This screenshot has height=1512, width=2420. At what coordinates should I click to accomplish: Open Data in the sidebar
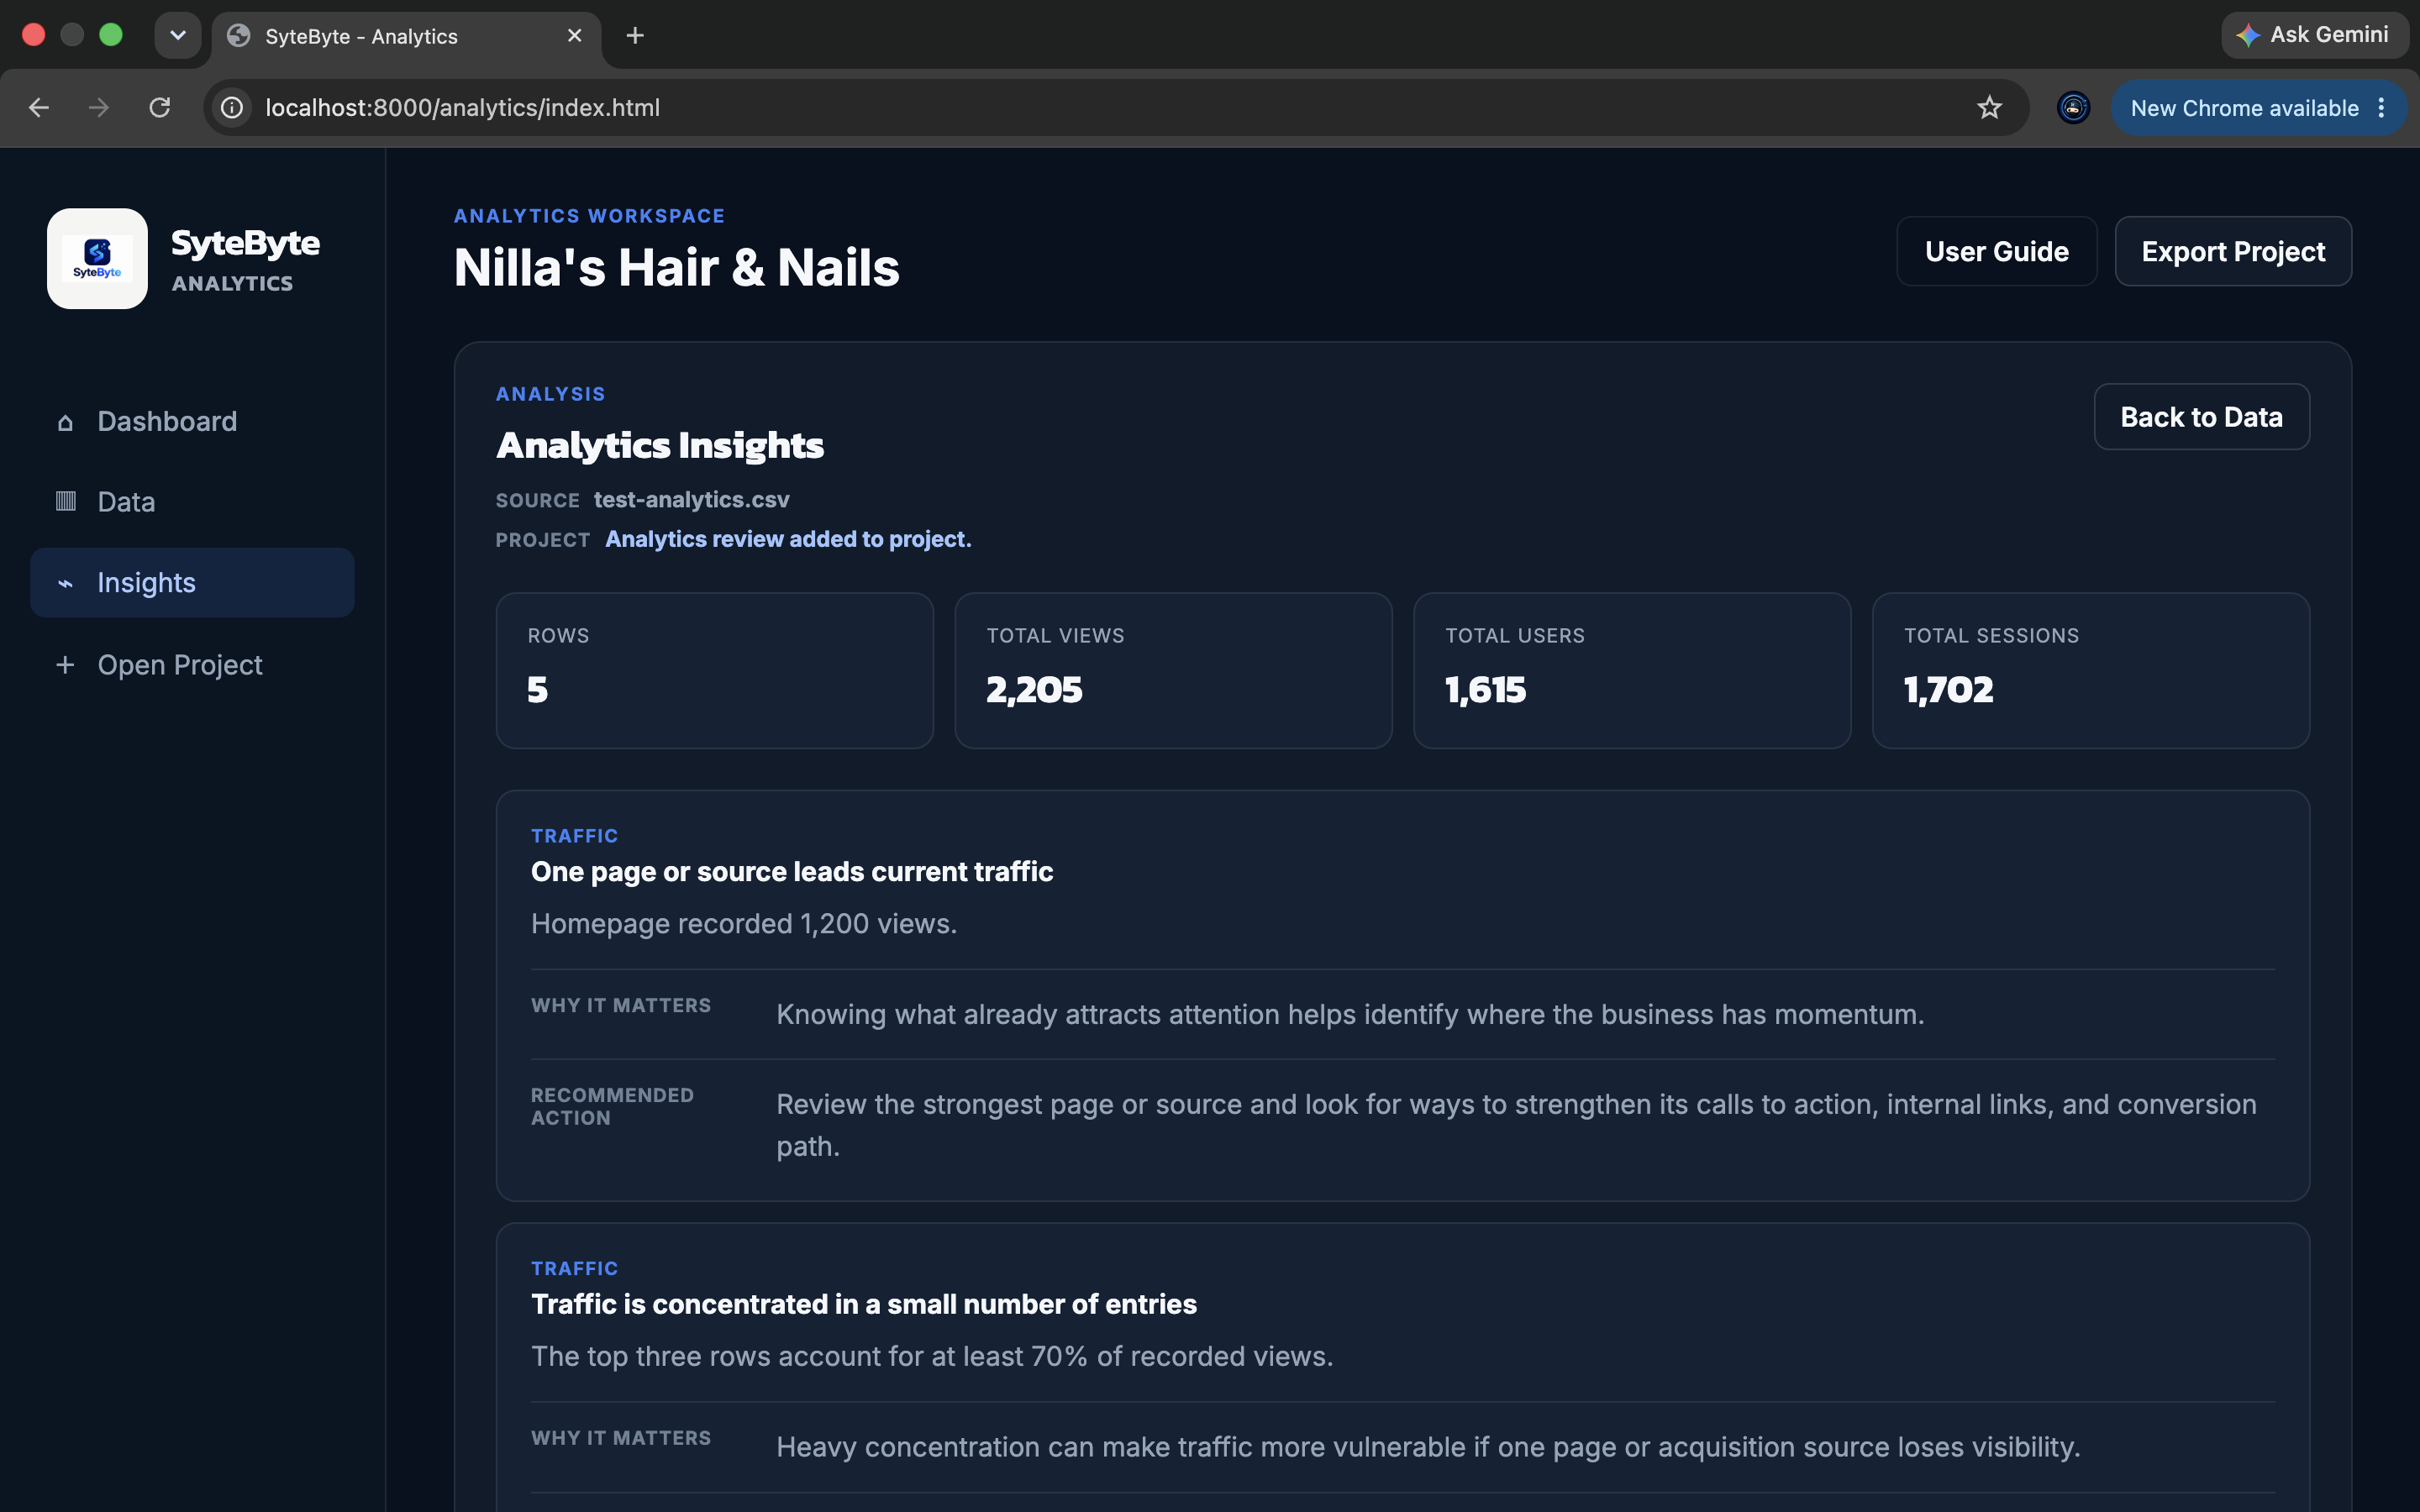[x=192, y=502]
